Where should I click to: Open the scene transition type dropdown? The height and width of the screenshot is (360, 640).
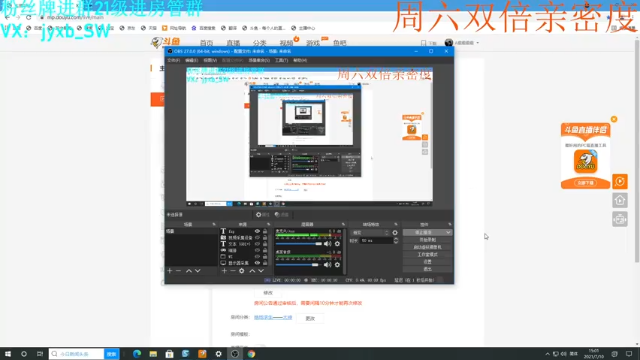coord(370,233)
